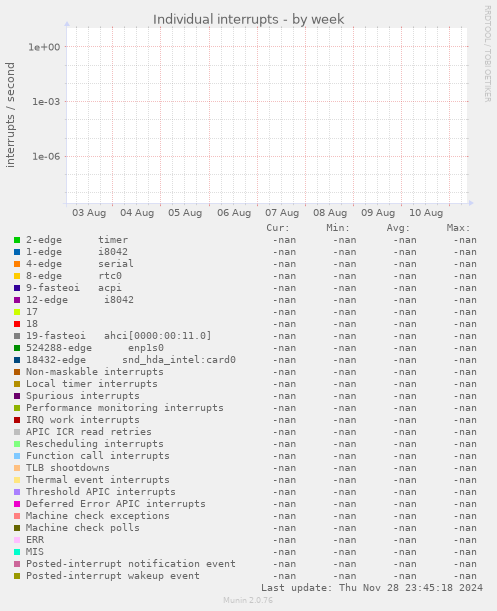Viewport: 497px width, 611px height.
Task: Click the 1e-03 y-axis tick label
Action: (46, 102)
